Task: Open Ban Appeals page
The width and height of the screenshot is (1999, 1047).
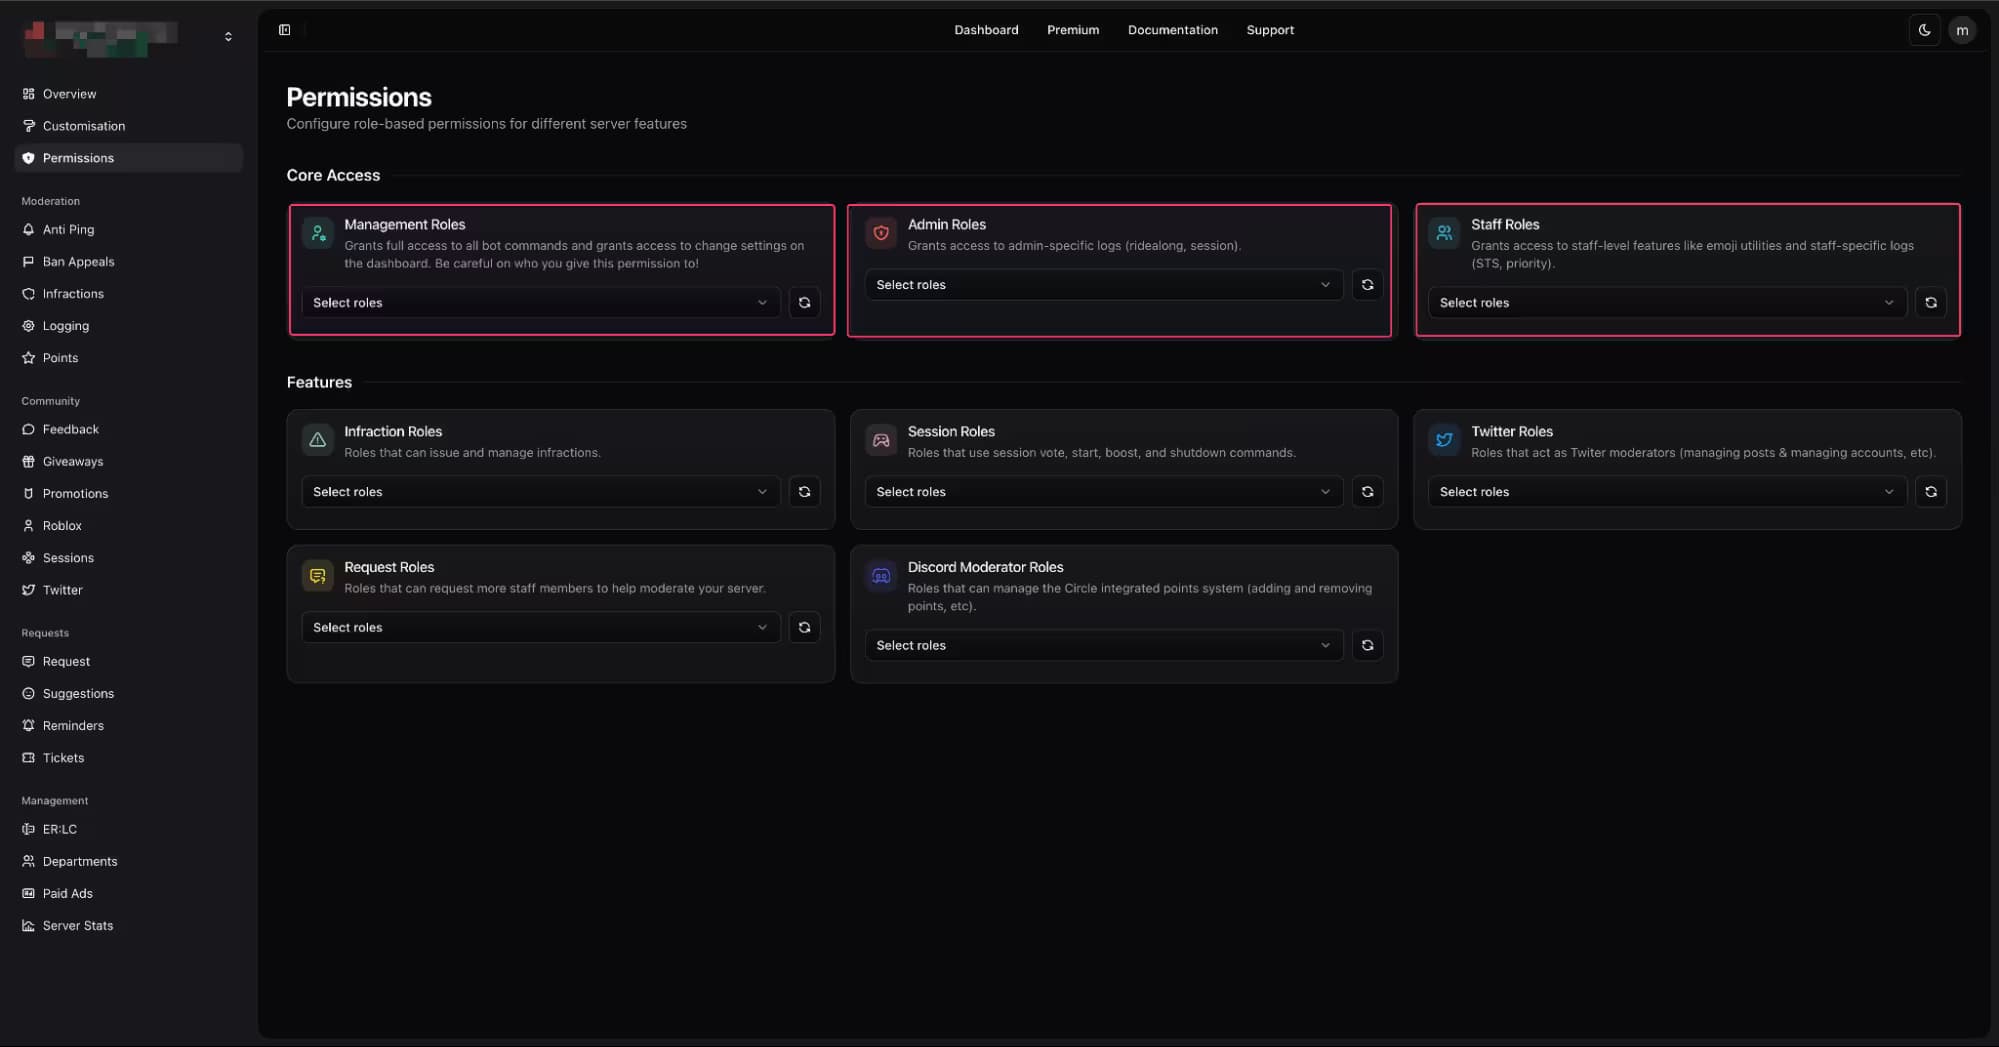Action: (x=128, y=262)
